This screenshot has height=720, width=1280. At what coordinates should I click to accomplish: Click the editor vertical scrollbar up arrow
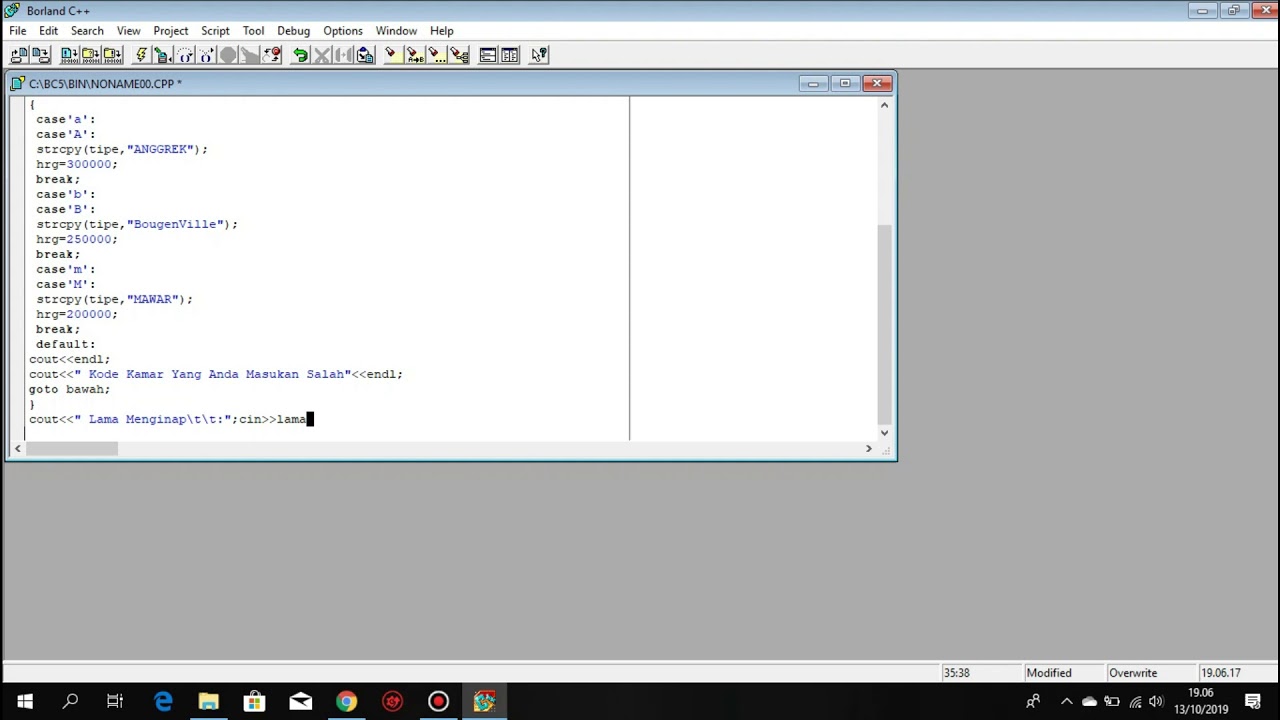coord(884,105)
